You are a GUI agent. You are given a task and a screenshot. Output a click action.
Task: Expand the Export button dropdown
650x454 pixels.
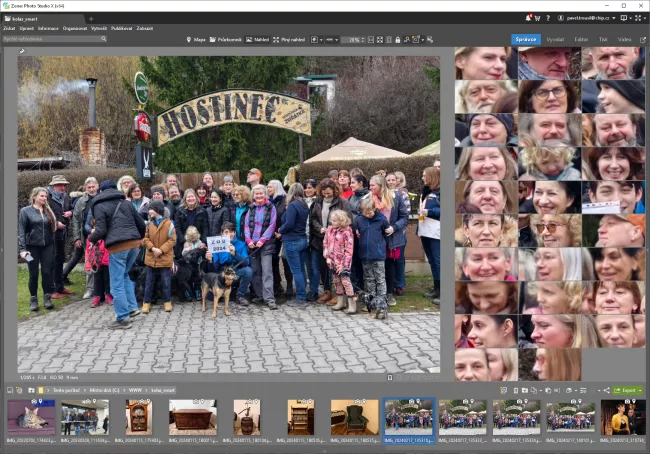pyautogui.click(x=641, y=390)
